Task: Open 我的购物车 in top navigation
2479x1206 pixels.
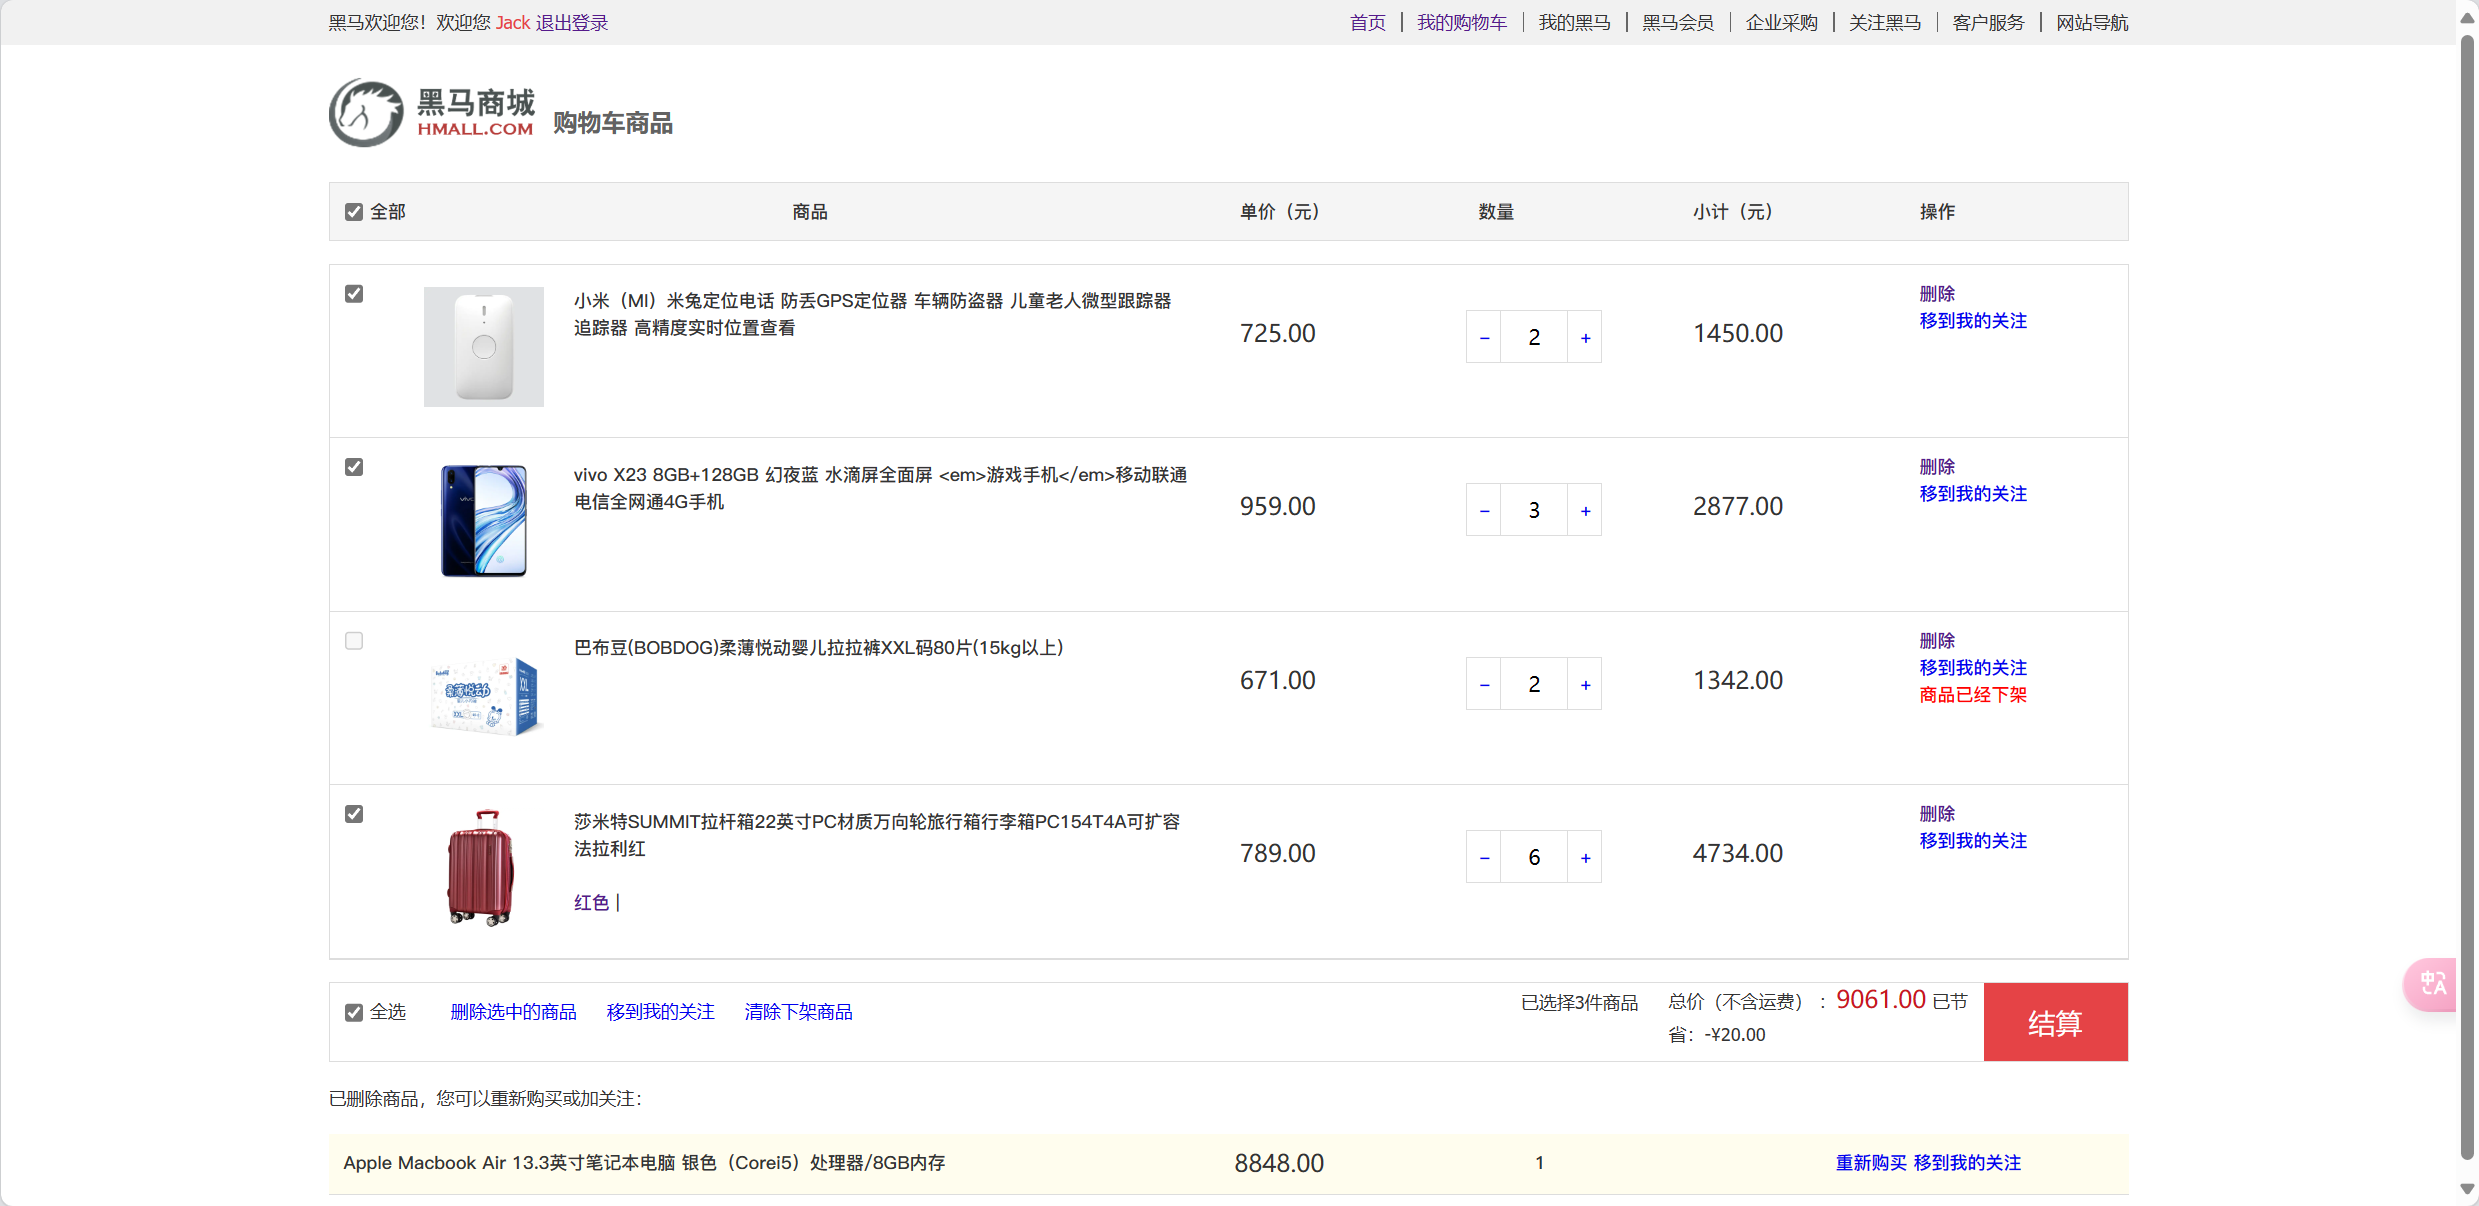Action: pyautogui.click(x=1461, y=23)
